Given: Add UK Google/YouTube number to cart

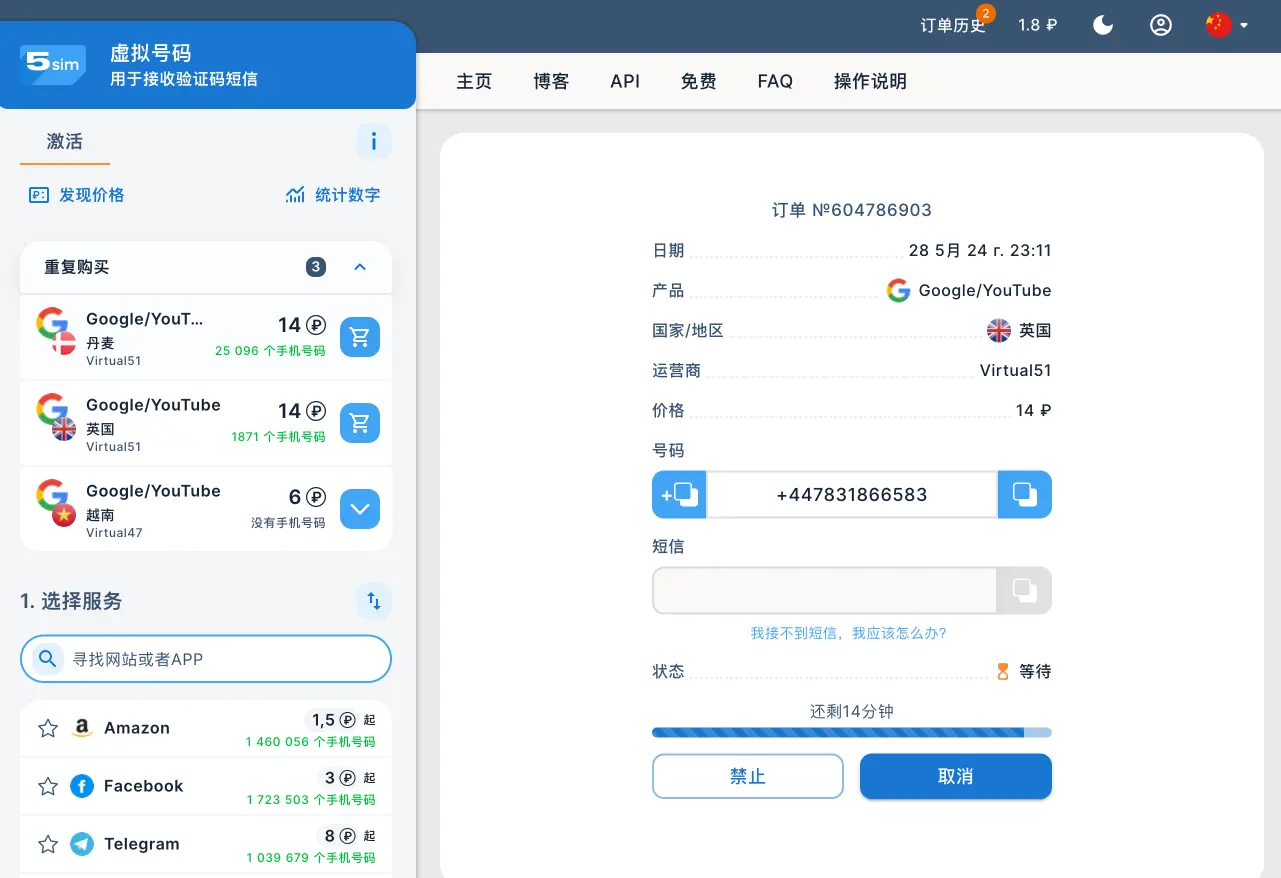Looking at the screenshot, I should [x=360, y=423].
